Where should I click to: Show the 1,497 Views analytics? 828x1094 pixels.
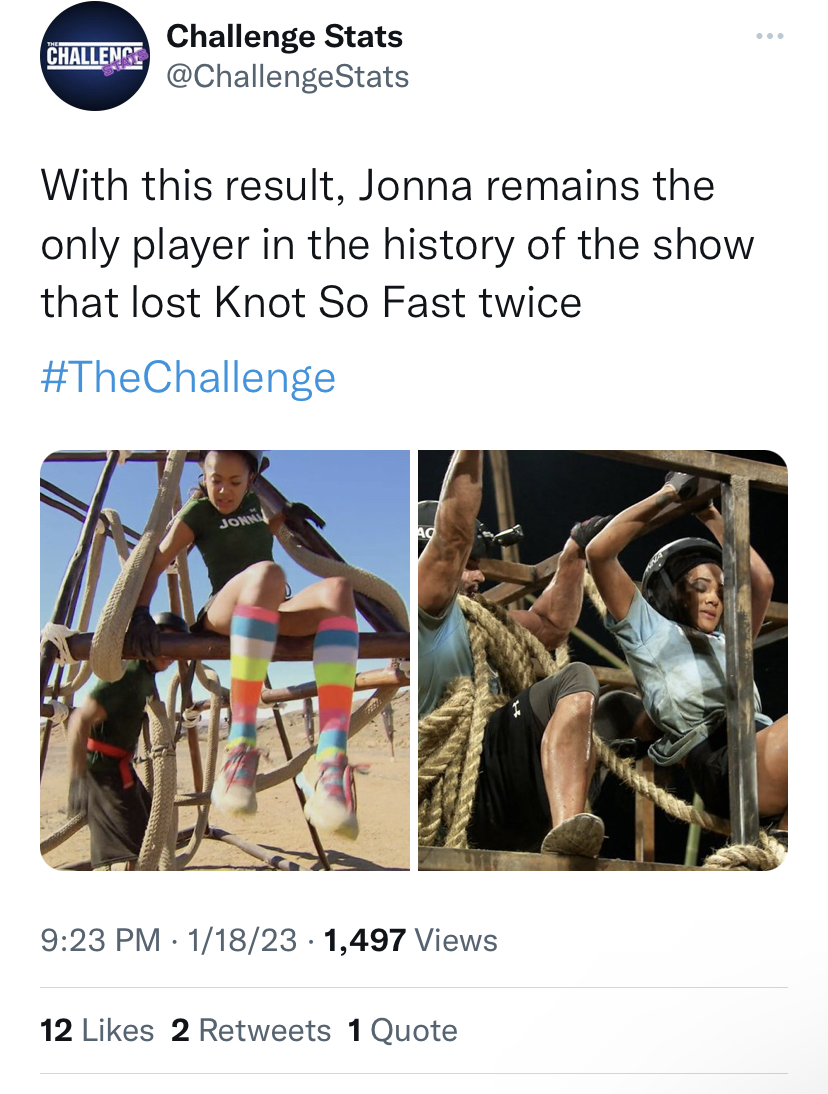click(x=410, y=940)
